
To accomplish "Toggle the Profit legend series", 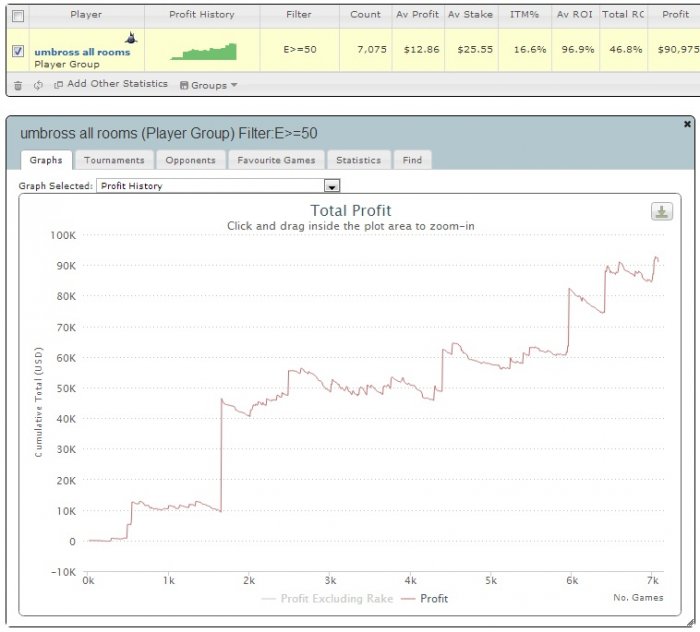I will [425, 599].
